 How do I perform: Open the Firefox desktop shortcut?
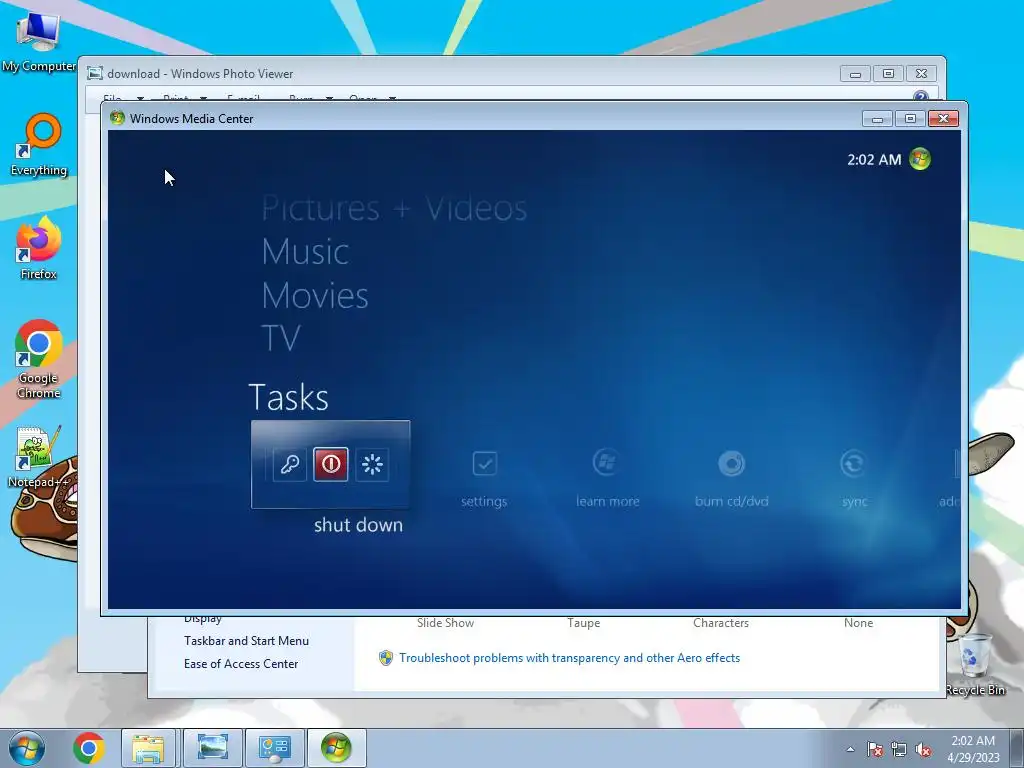[x=39, y=248]
